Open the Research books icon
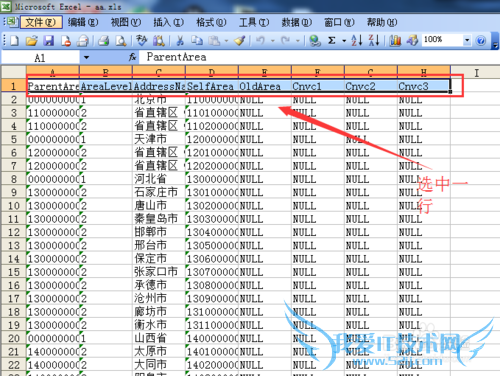500x376 pixels. (159, 41)
